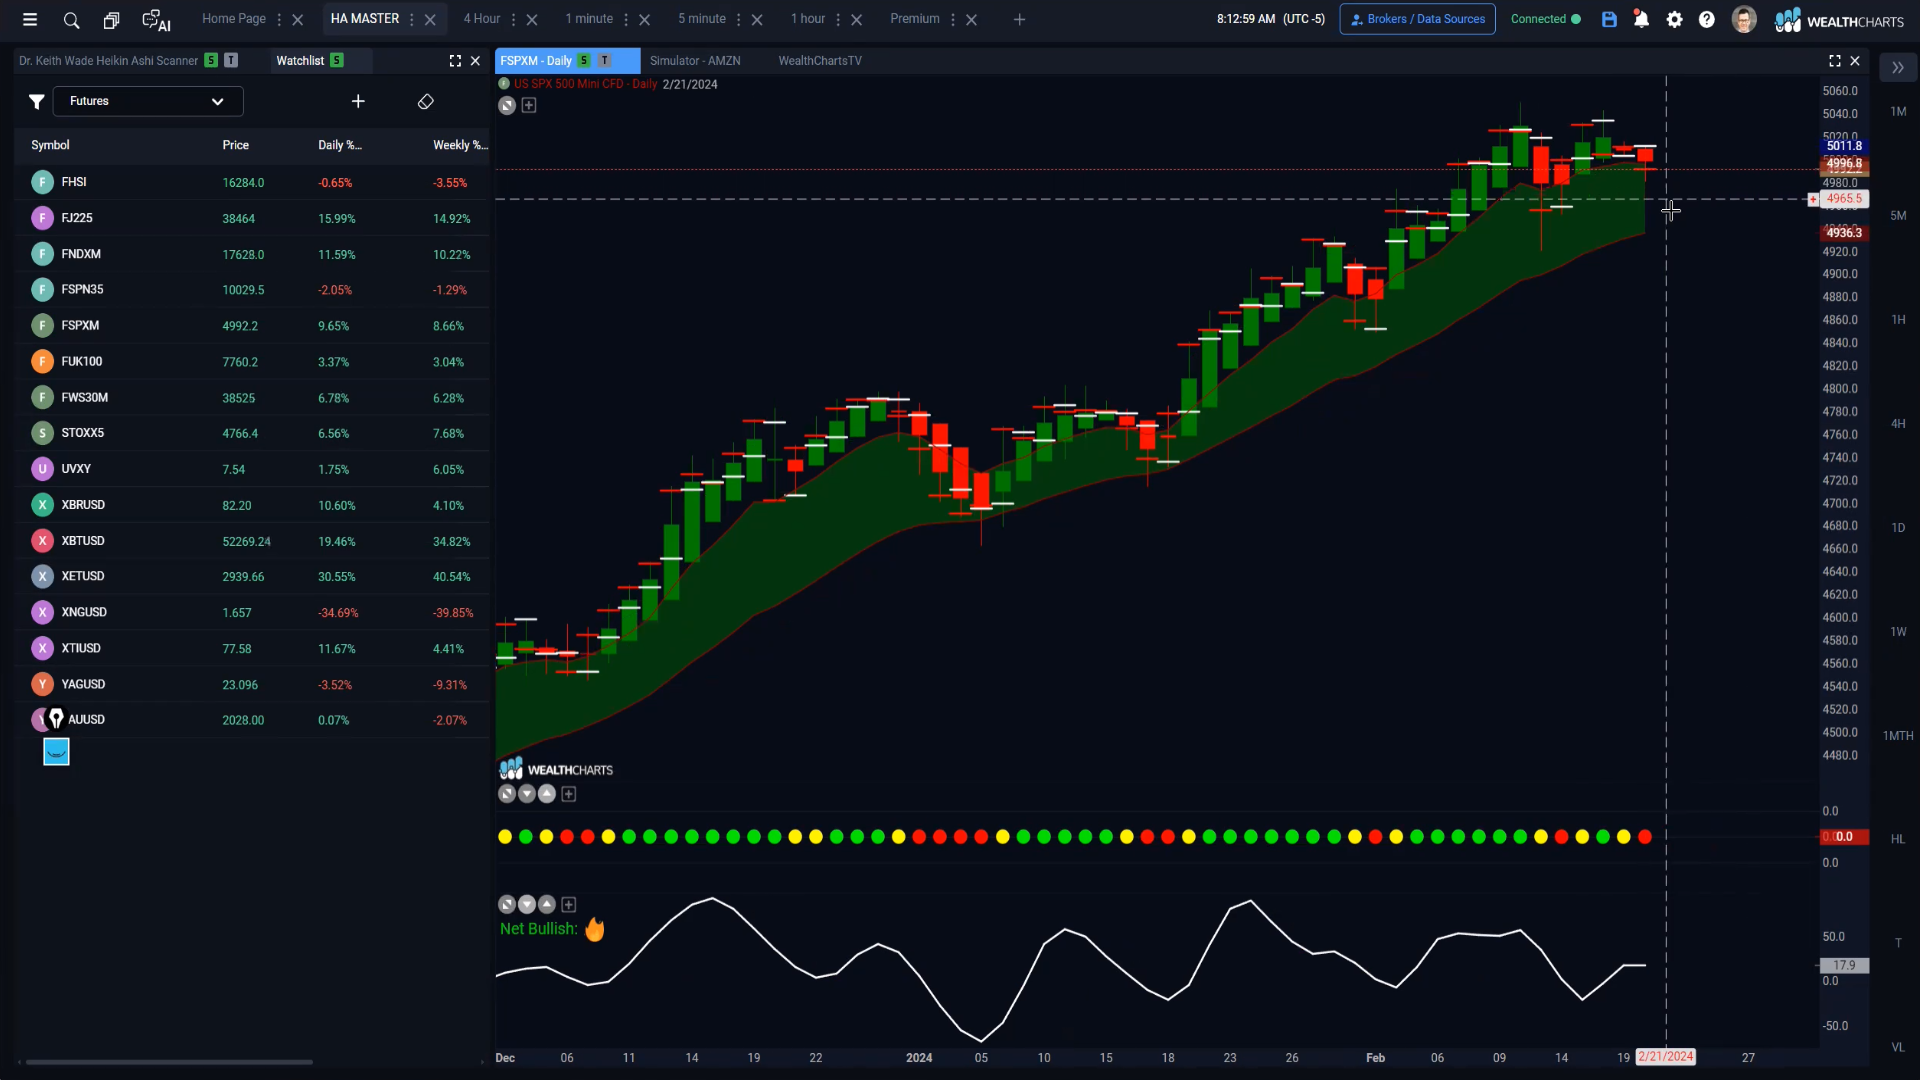
Task: Open the user profile avatar
Action: (1744, 19)
